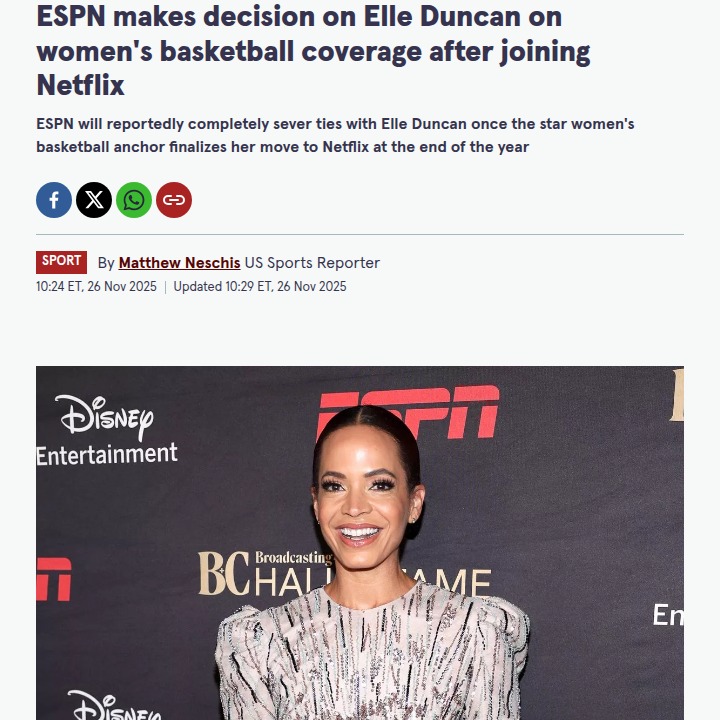Image resolution: width=720 pixels, height=720 pixels.
Task: Click the top Disney Entertainment logo in the photo
Action: (x=107, y=430)
